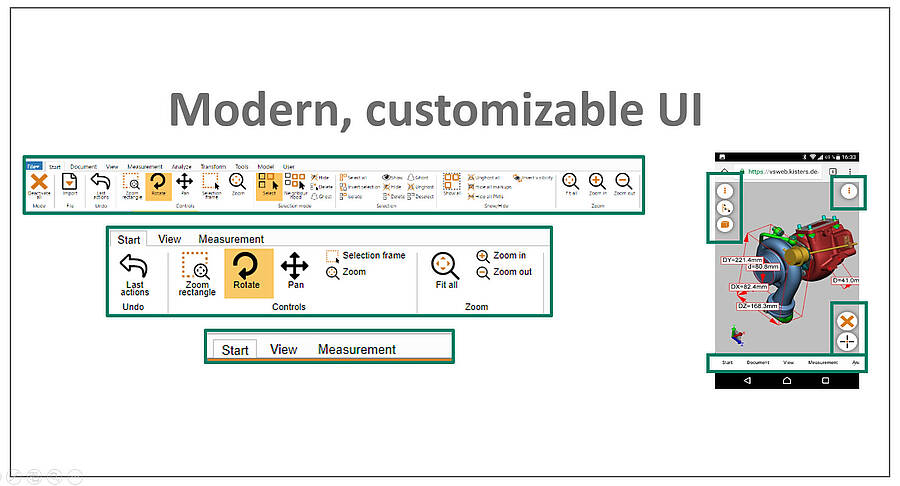
Task: Click turbocharger 3D model in phone viewer
Action: click(804, 270)
